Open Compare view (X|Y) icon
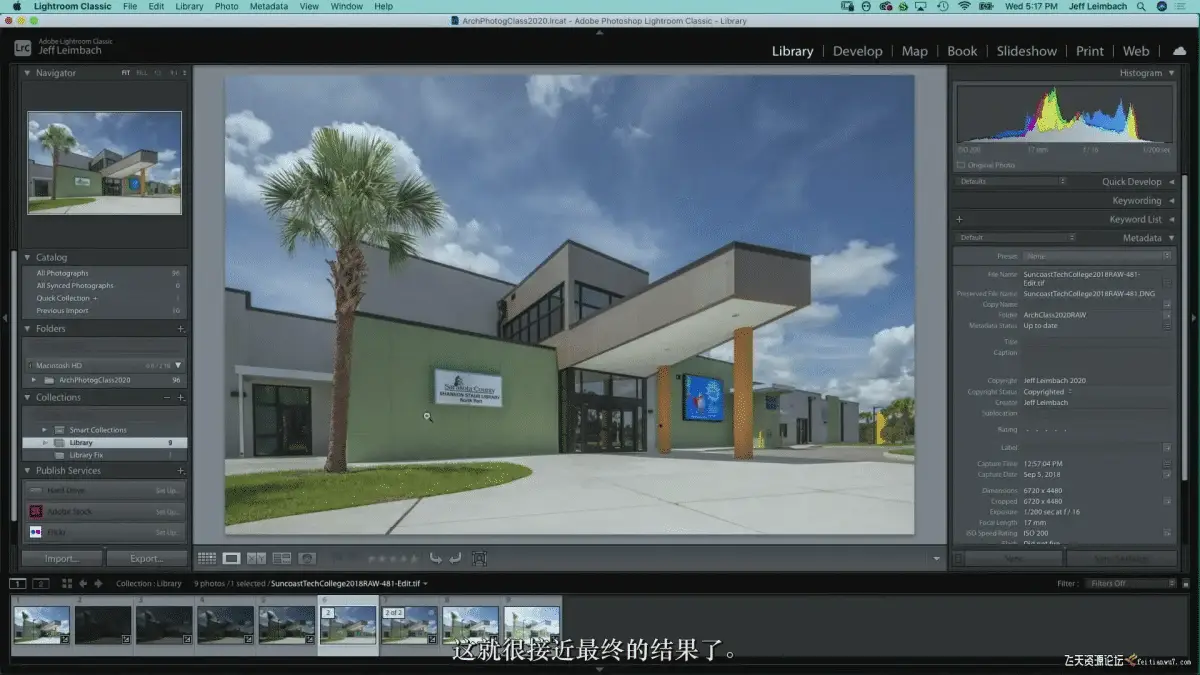1200x675 pixels. point(256,558)
